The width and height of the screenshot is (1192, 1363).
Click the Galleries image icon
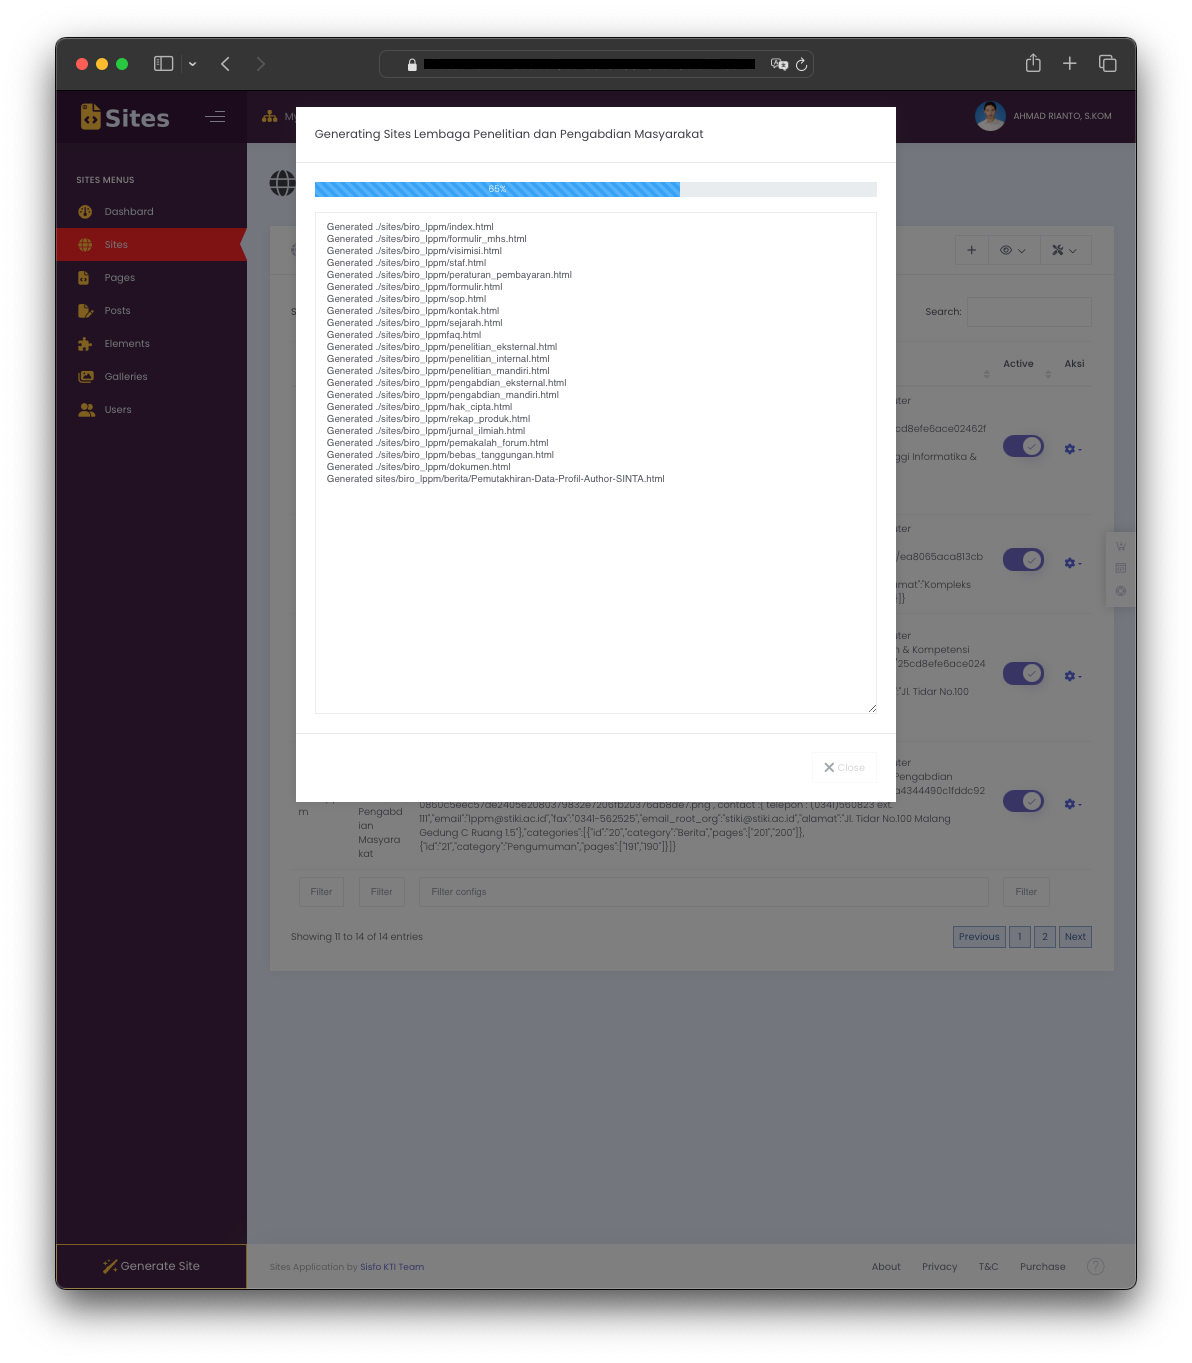(85, 377)
